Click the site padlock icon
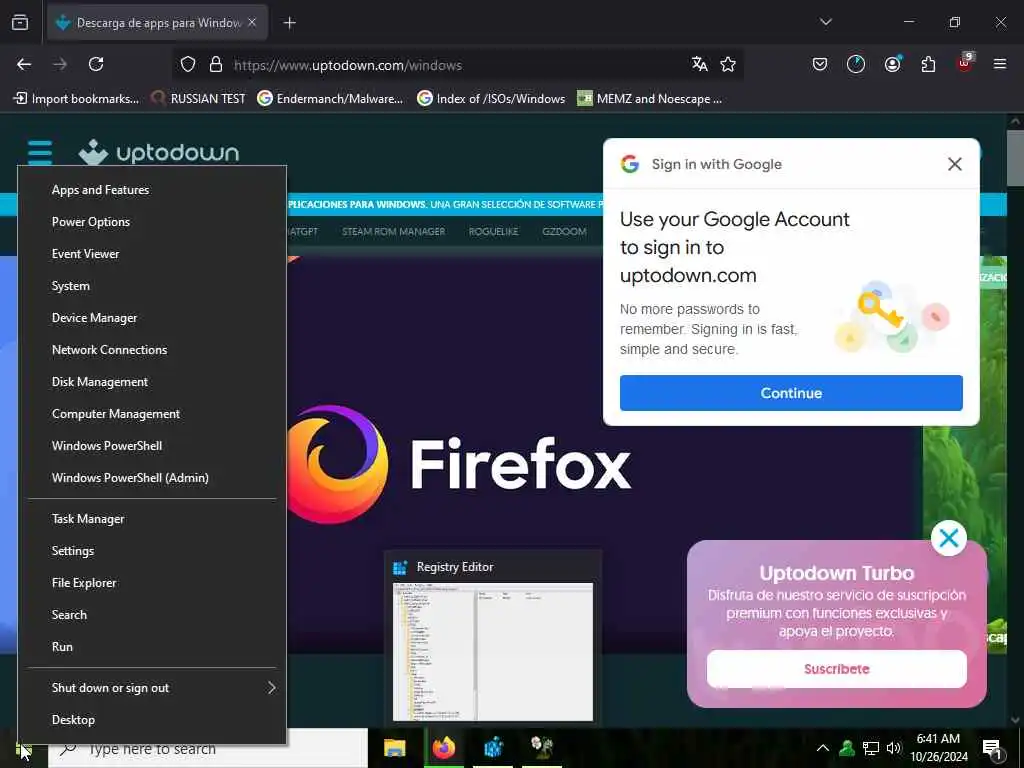1024x768 pixels. coord(216,65)
